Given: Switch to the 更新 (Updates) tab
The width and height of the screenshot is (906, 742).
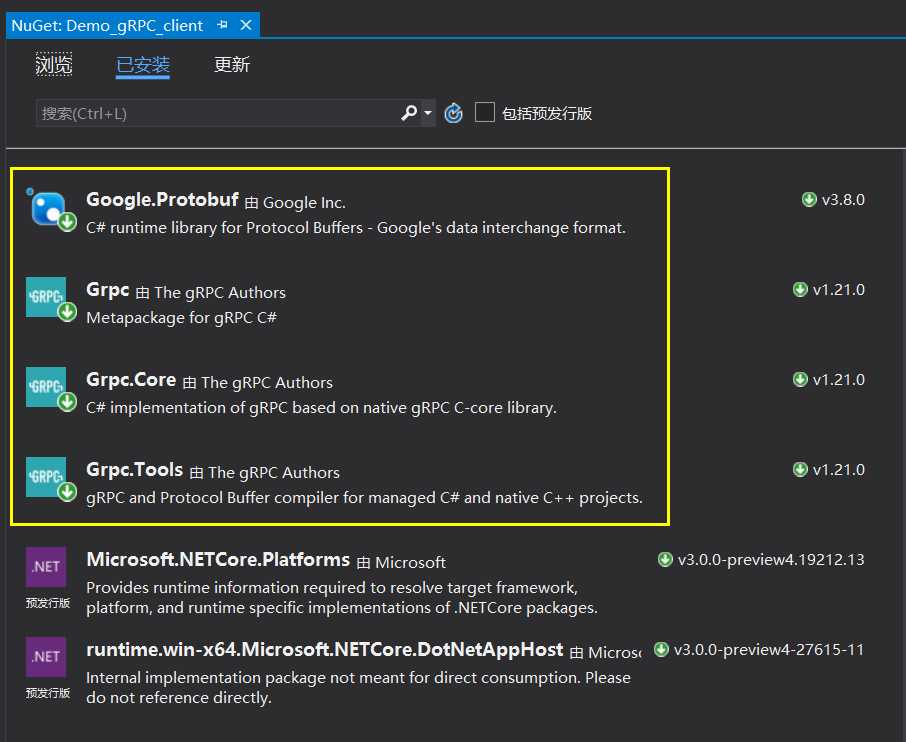Looking at the screenshot, I should (x=232, y=64).
